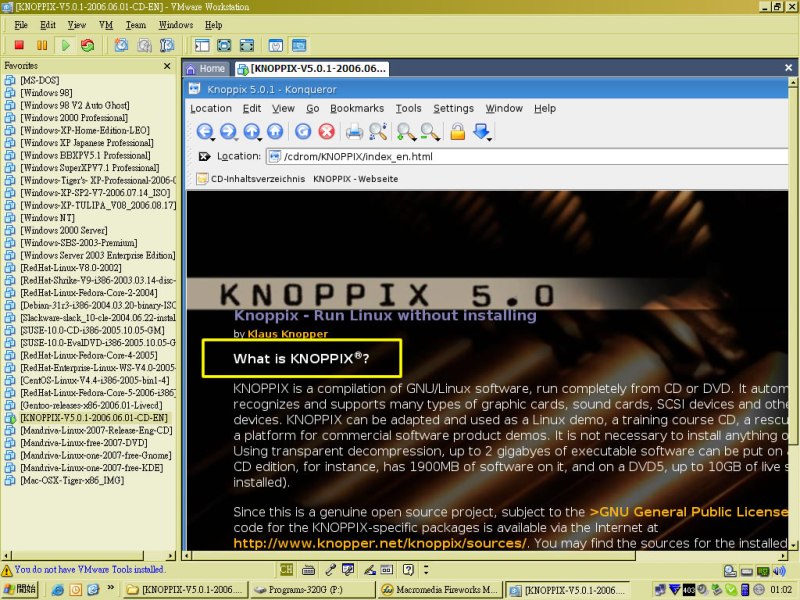Viewport: 800px width, 600px height.
Task: Zoom in using the magnifier with plus
Action: pyautogui.click(x=406, y=132)
